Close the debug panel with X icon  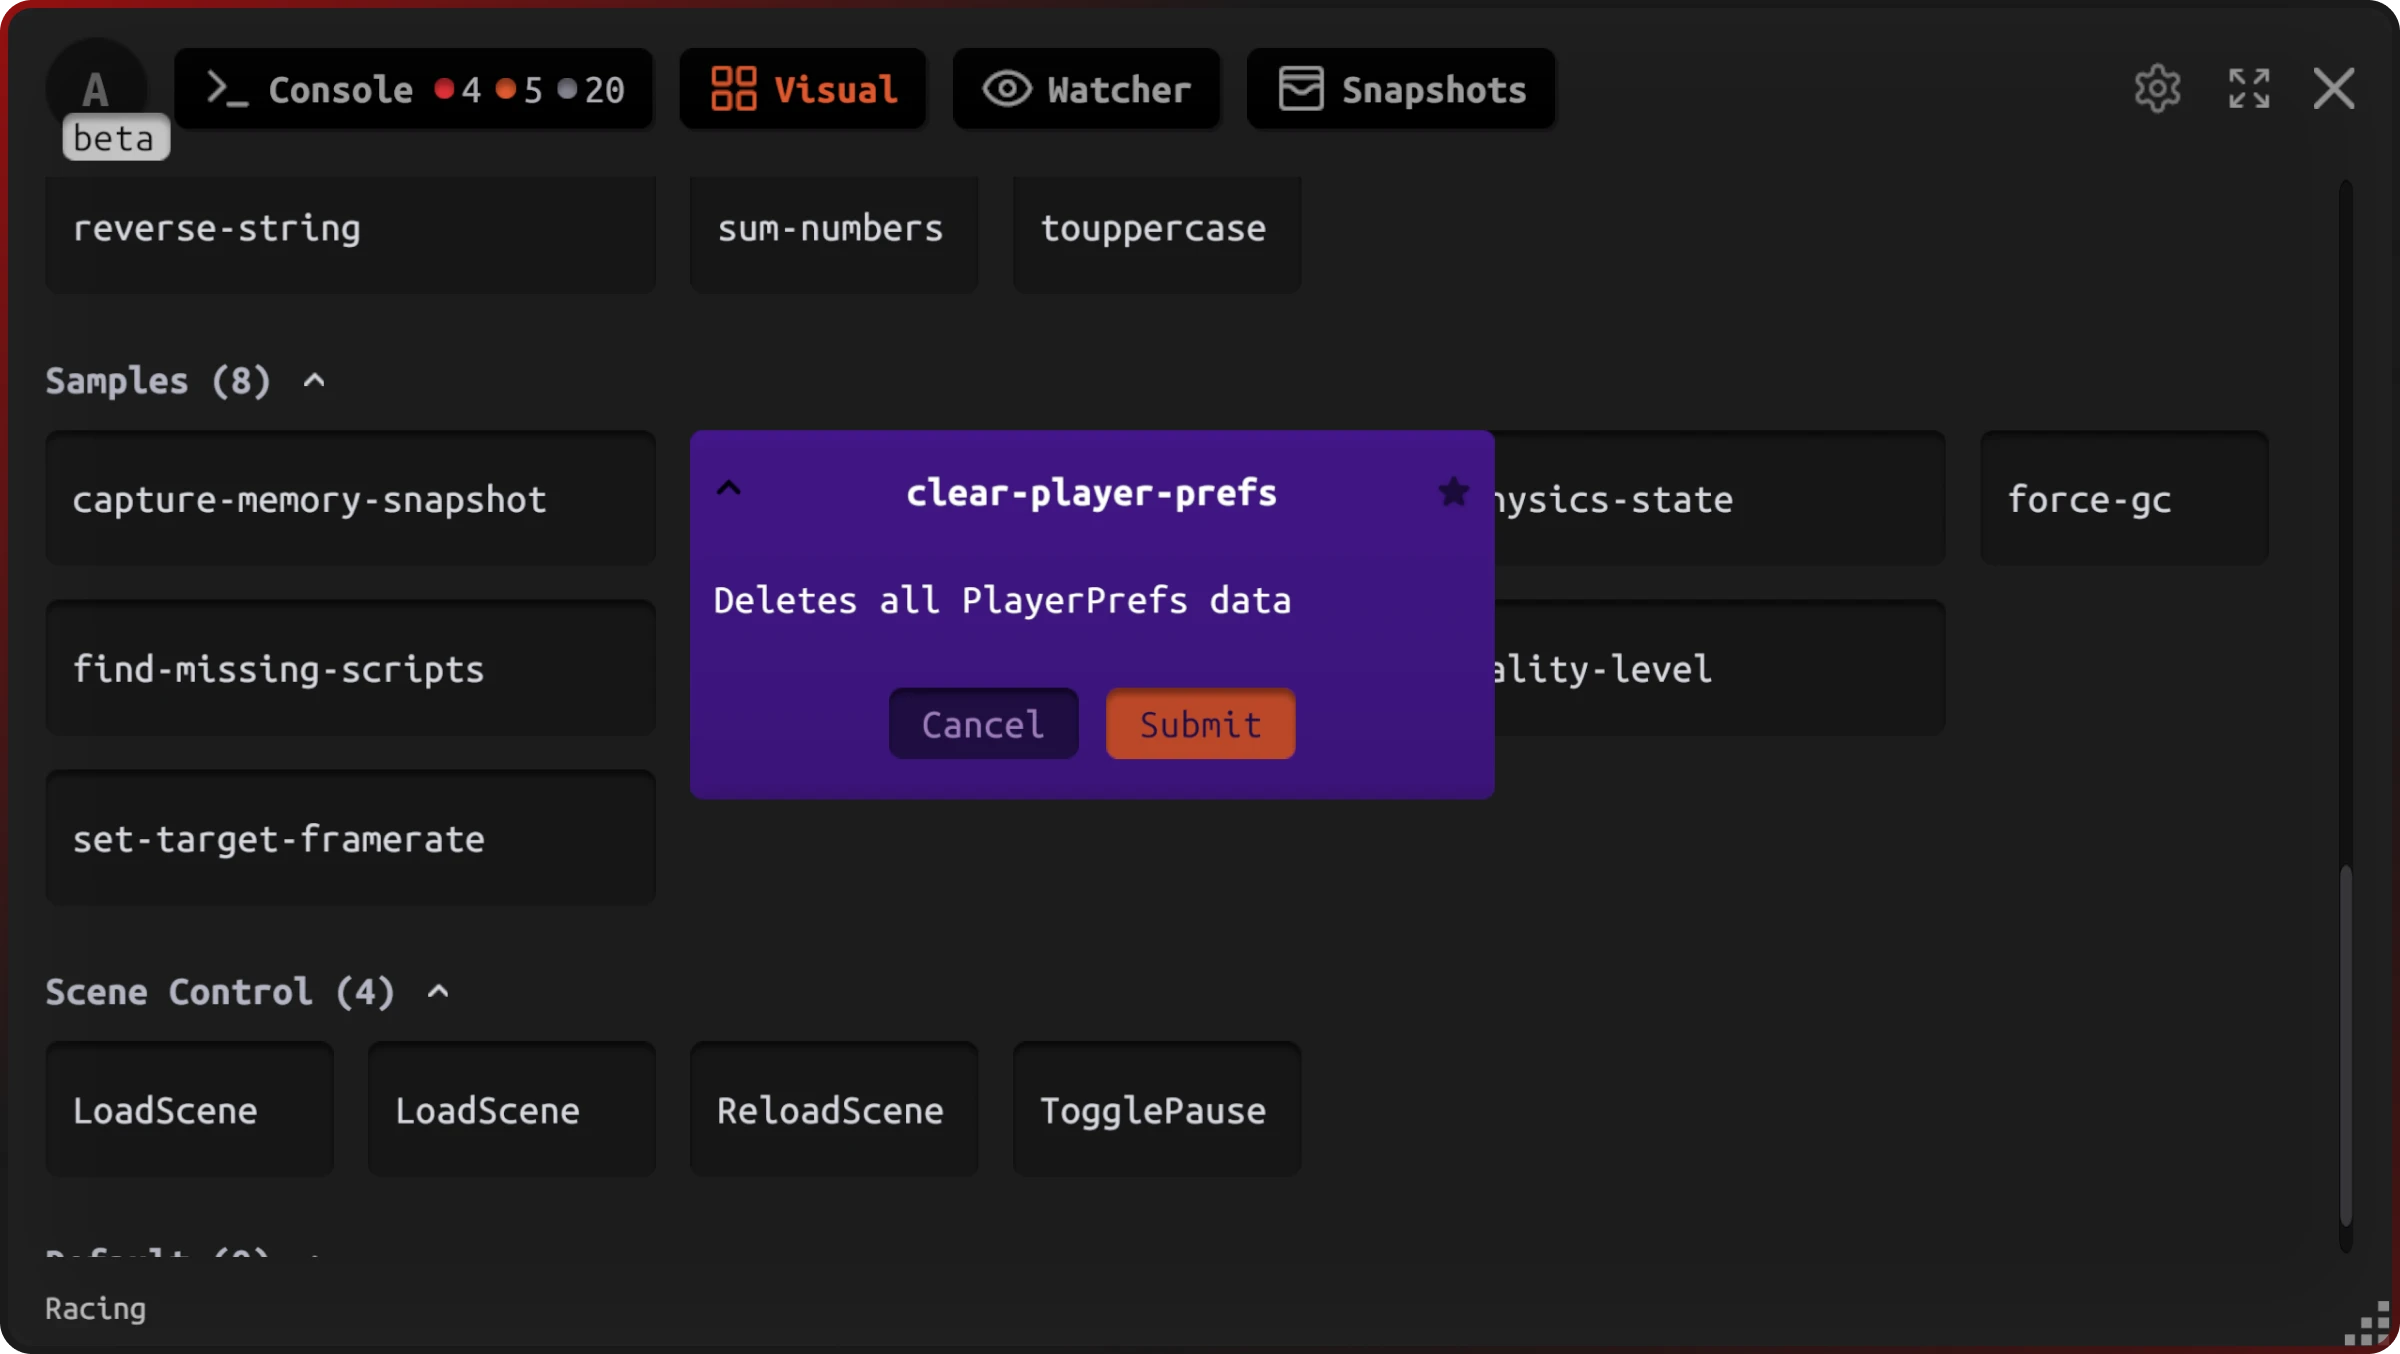(x=2334, y=89)
